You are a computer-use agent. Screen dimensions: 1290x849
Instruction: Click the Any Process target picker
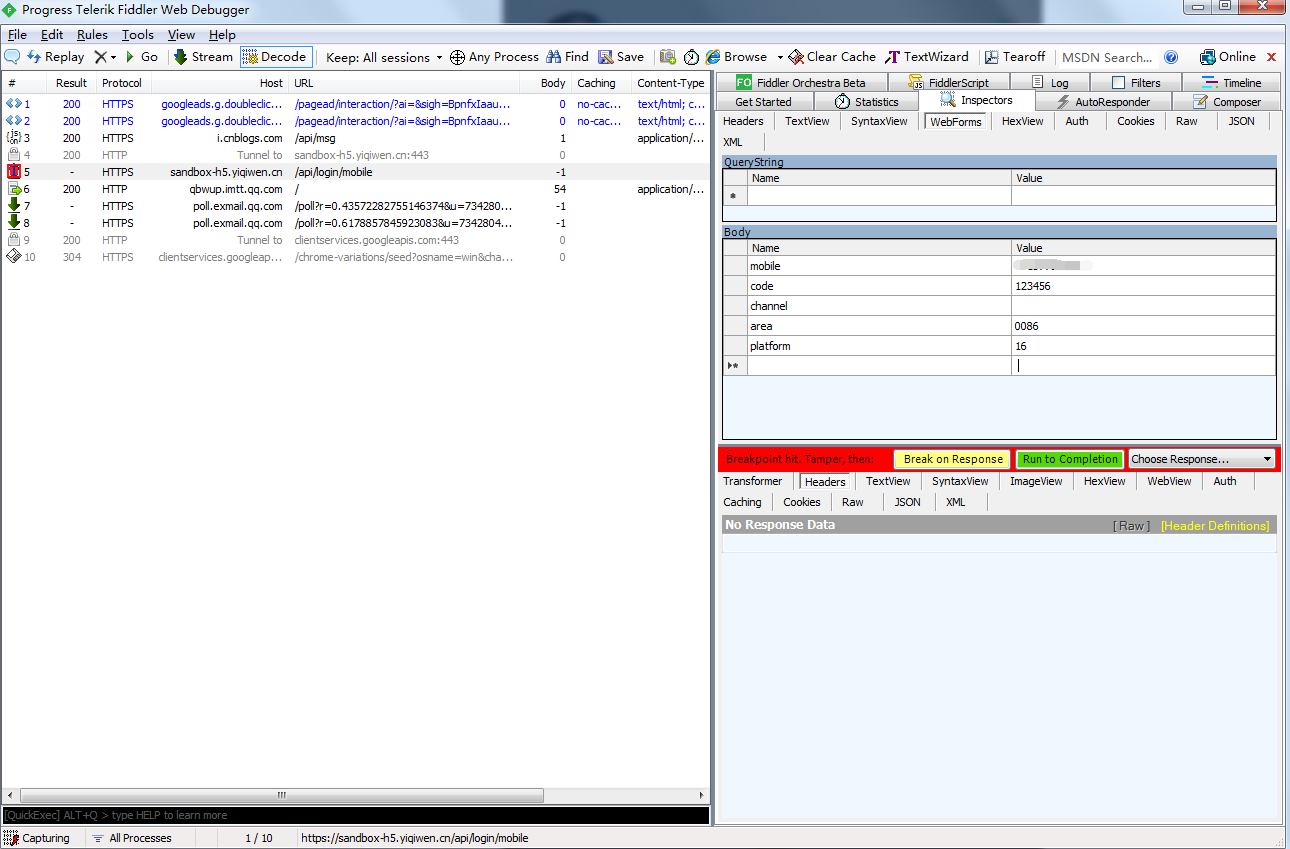coord(494,57)
